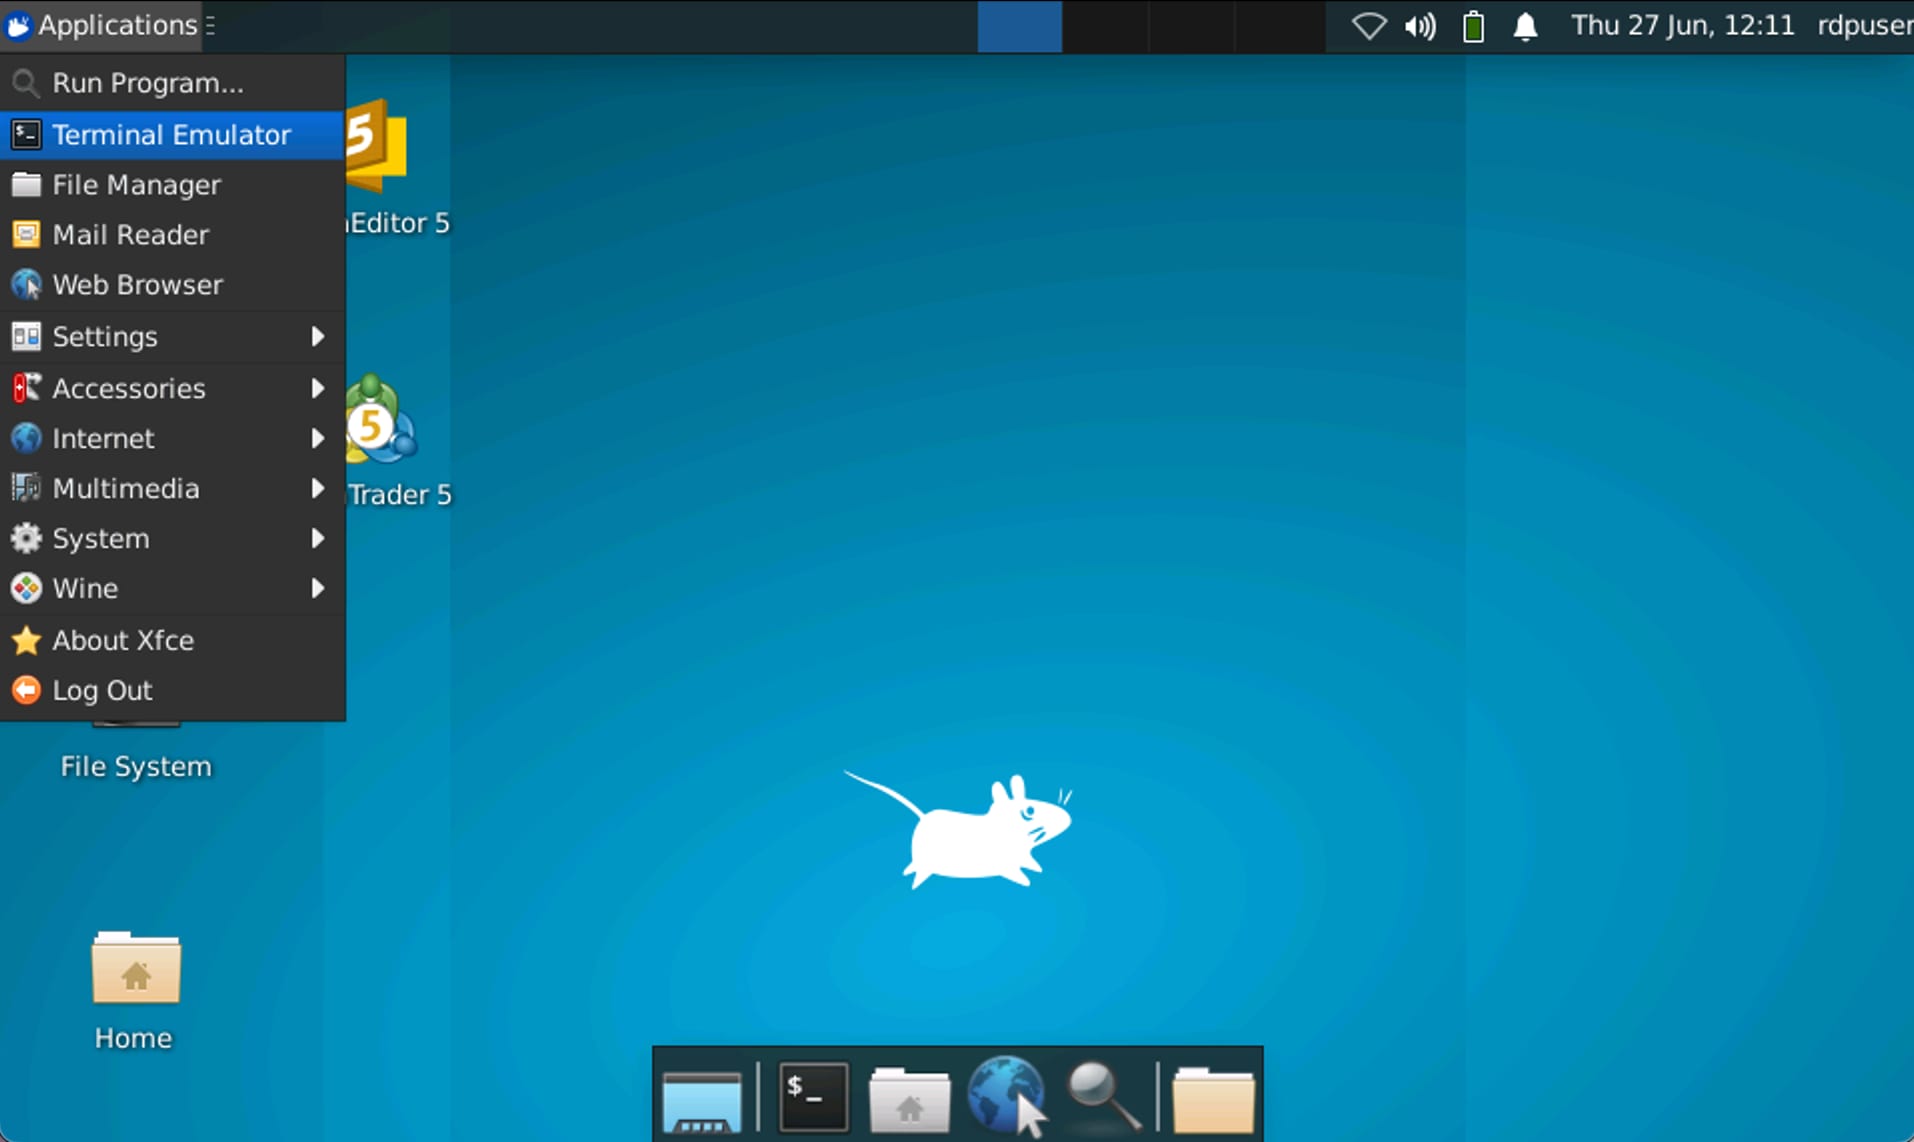
Task: Choose File Manager from Applications menu
Action: [137, 185]
